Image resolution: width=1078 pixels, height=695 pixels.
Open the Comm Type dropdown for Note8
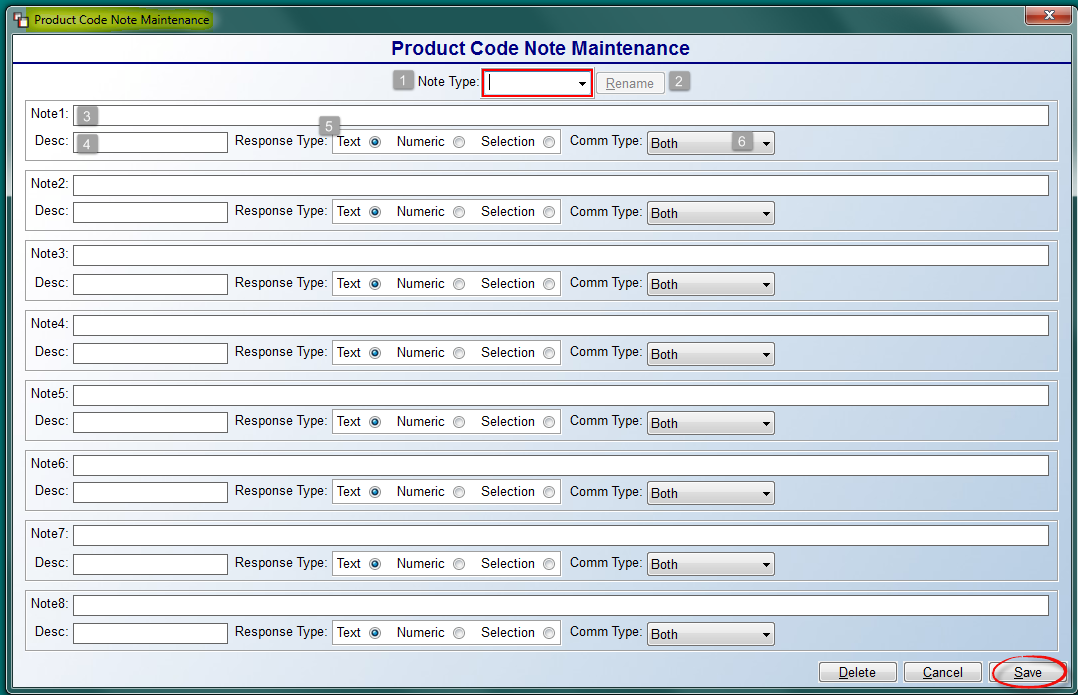(x=710, y=634)
